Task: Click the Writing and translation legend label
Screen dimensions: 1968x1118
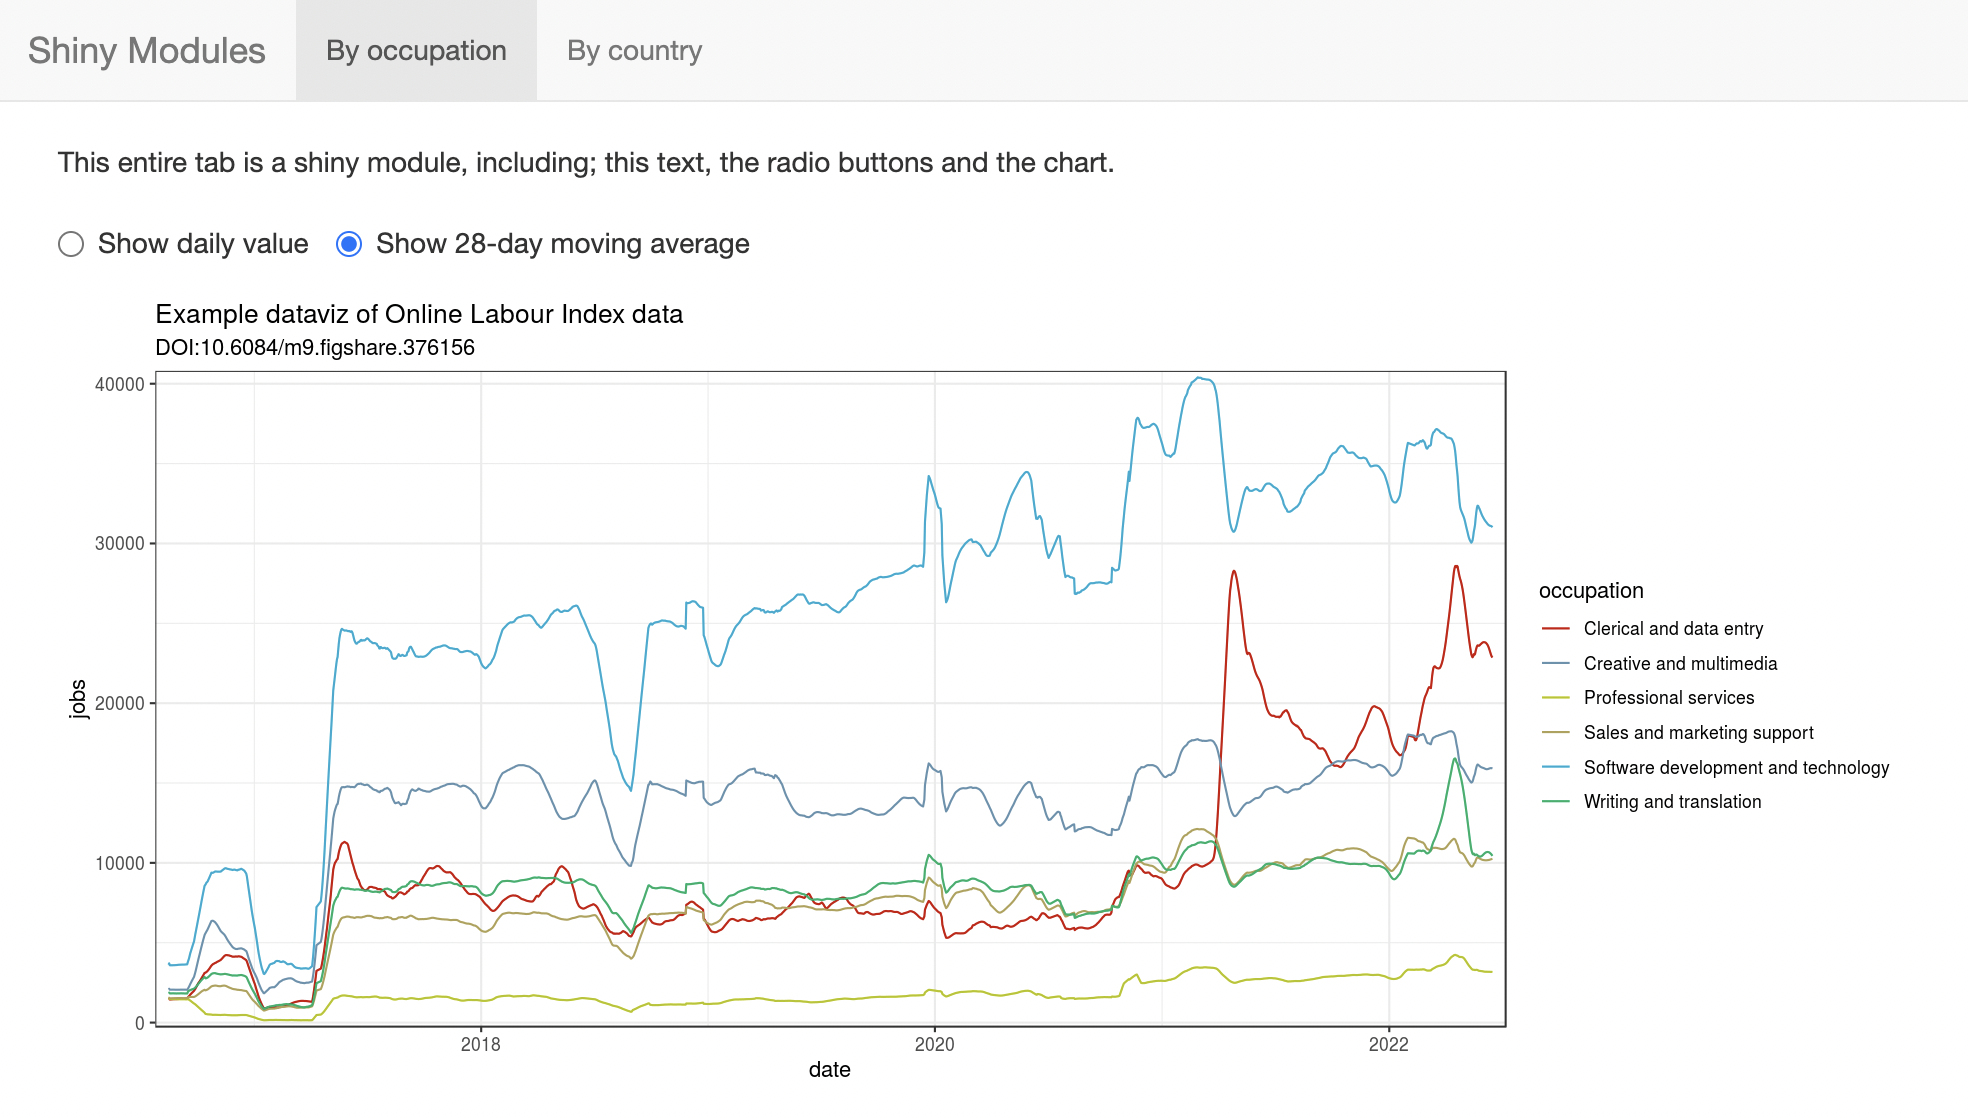Action: point(1672,802)
